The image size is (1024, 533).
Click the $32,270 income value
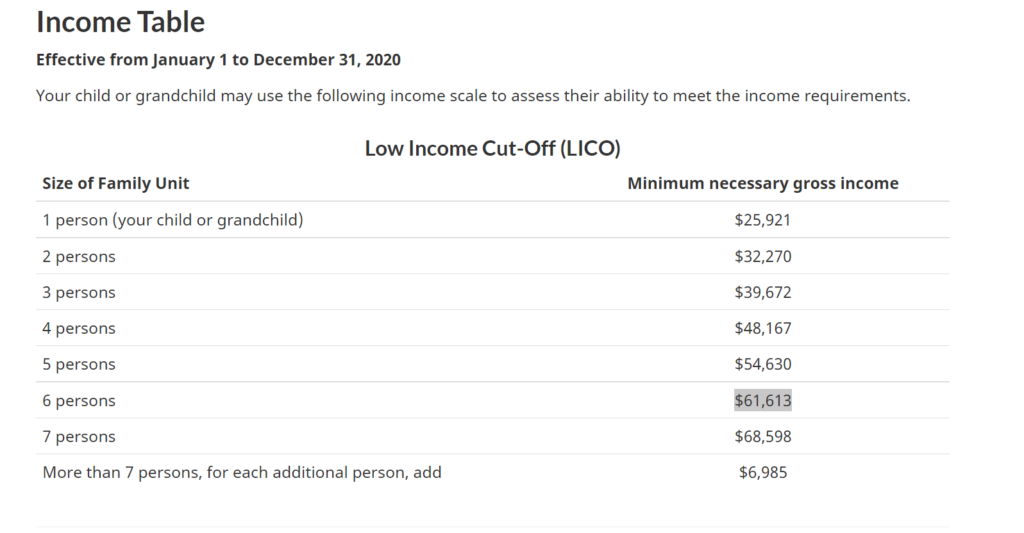pos(762,257)
